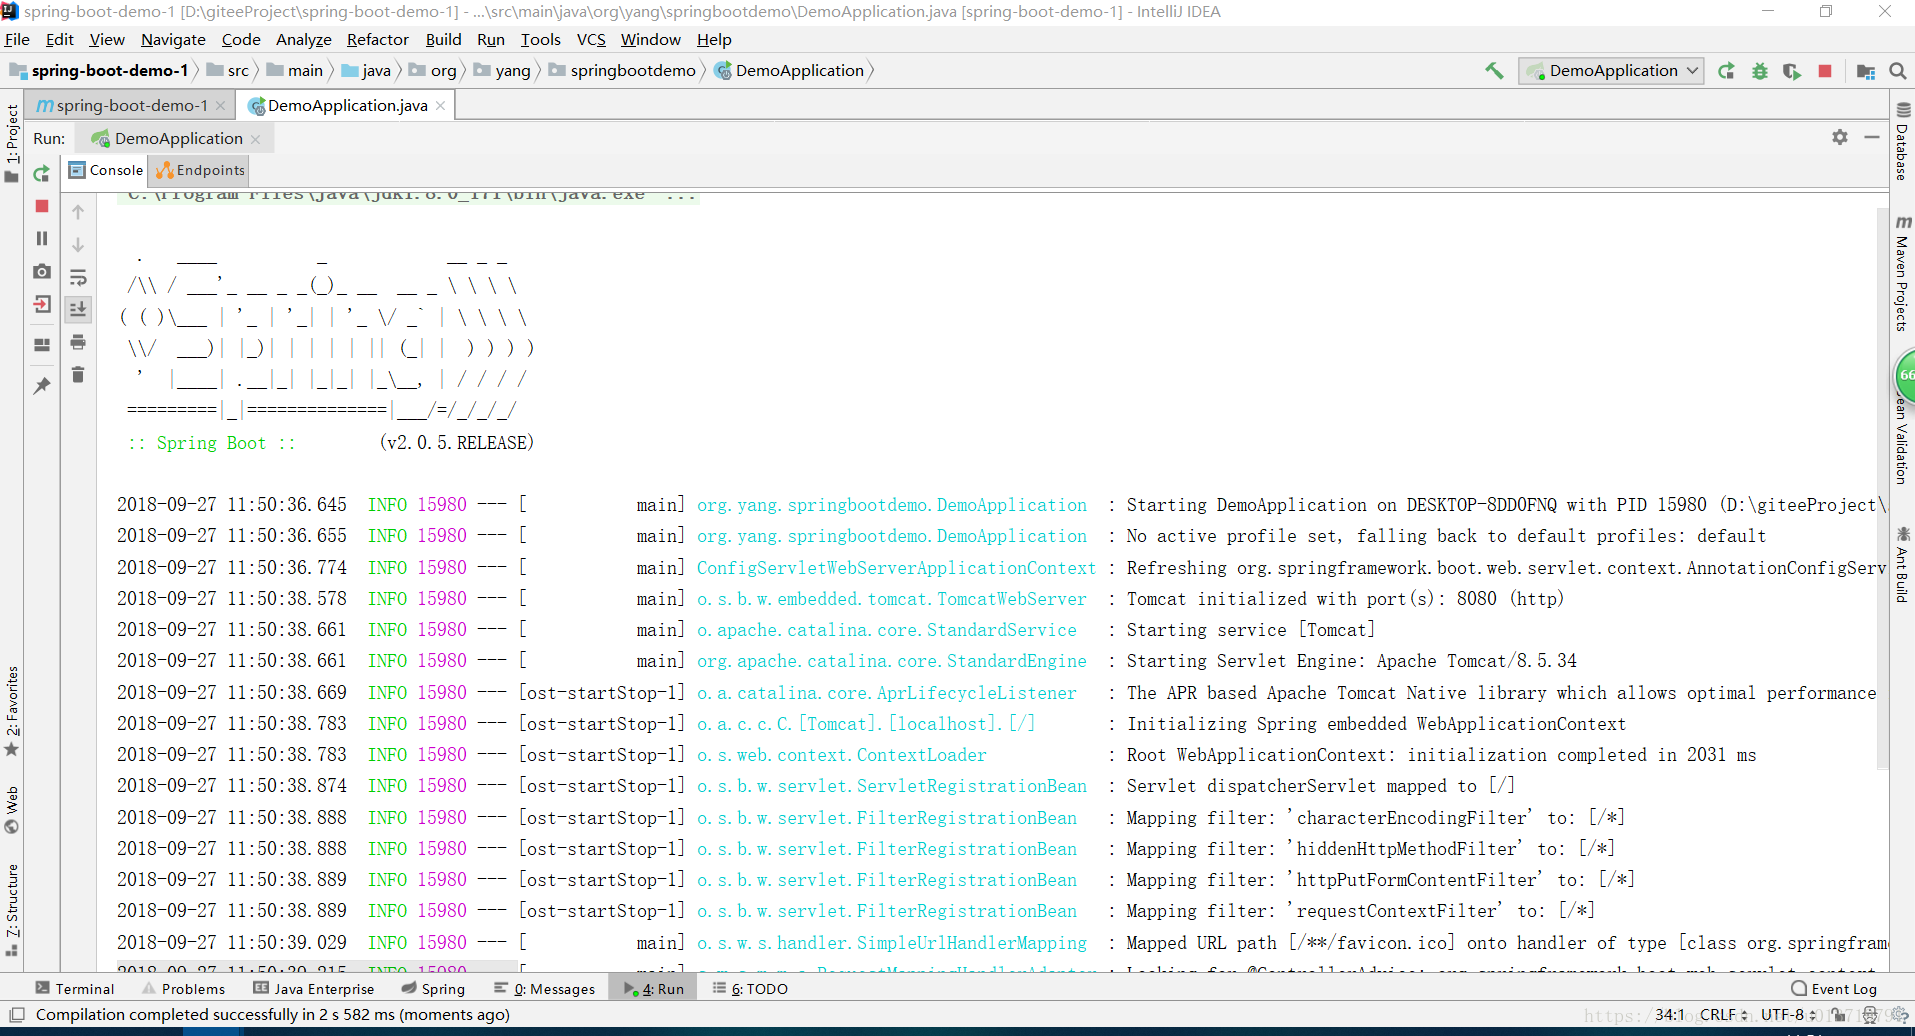Click the Exit icon in Run panel

tap(42, 304)
